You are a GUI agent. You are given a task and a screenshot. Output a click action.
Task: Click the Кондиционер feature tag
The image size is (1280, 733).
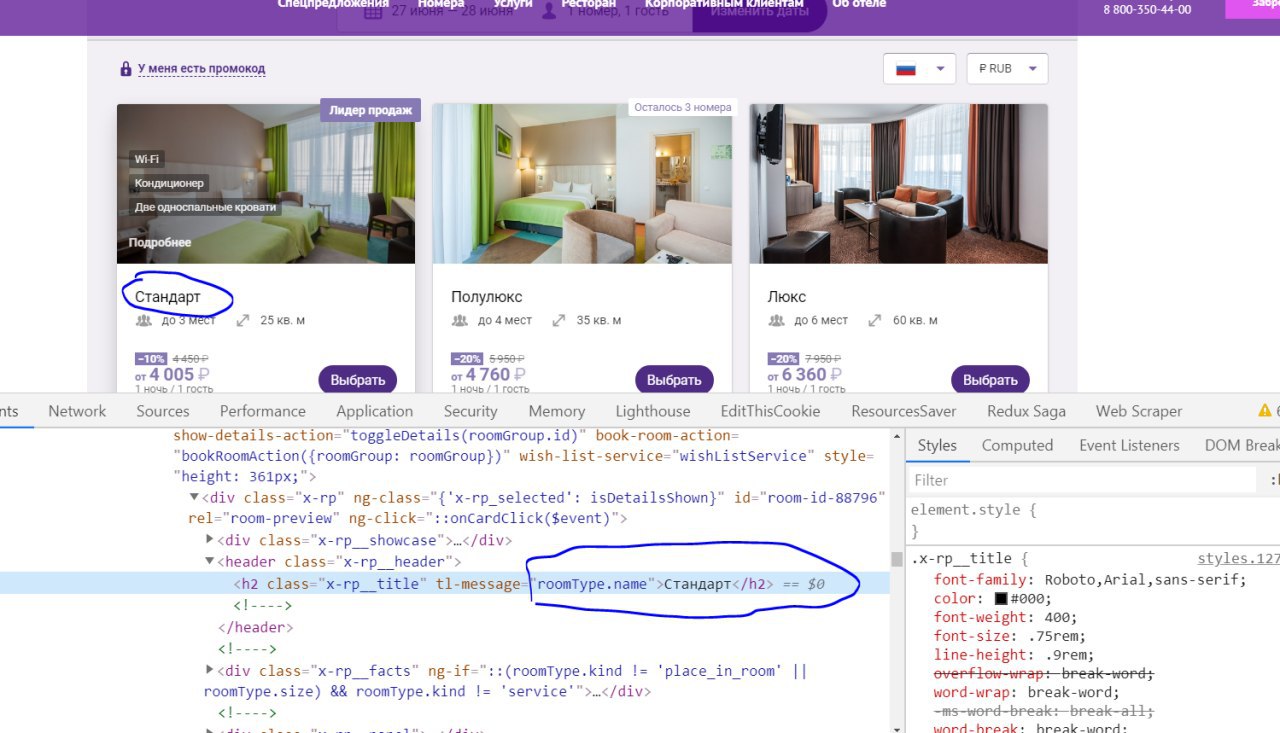point(169,184)
